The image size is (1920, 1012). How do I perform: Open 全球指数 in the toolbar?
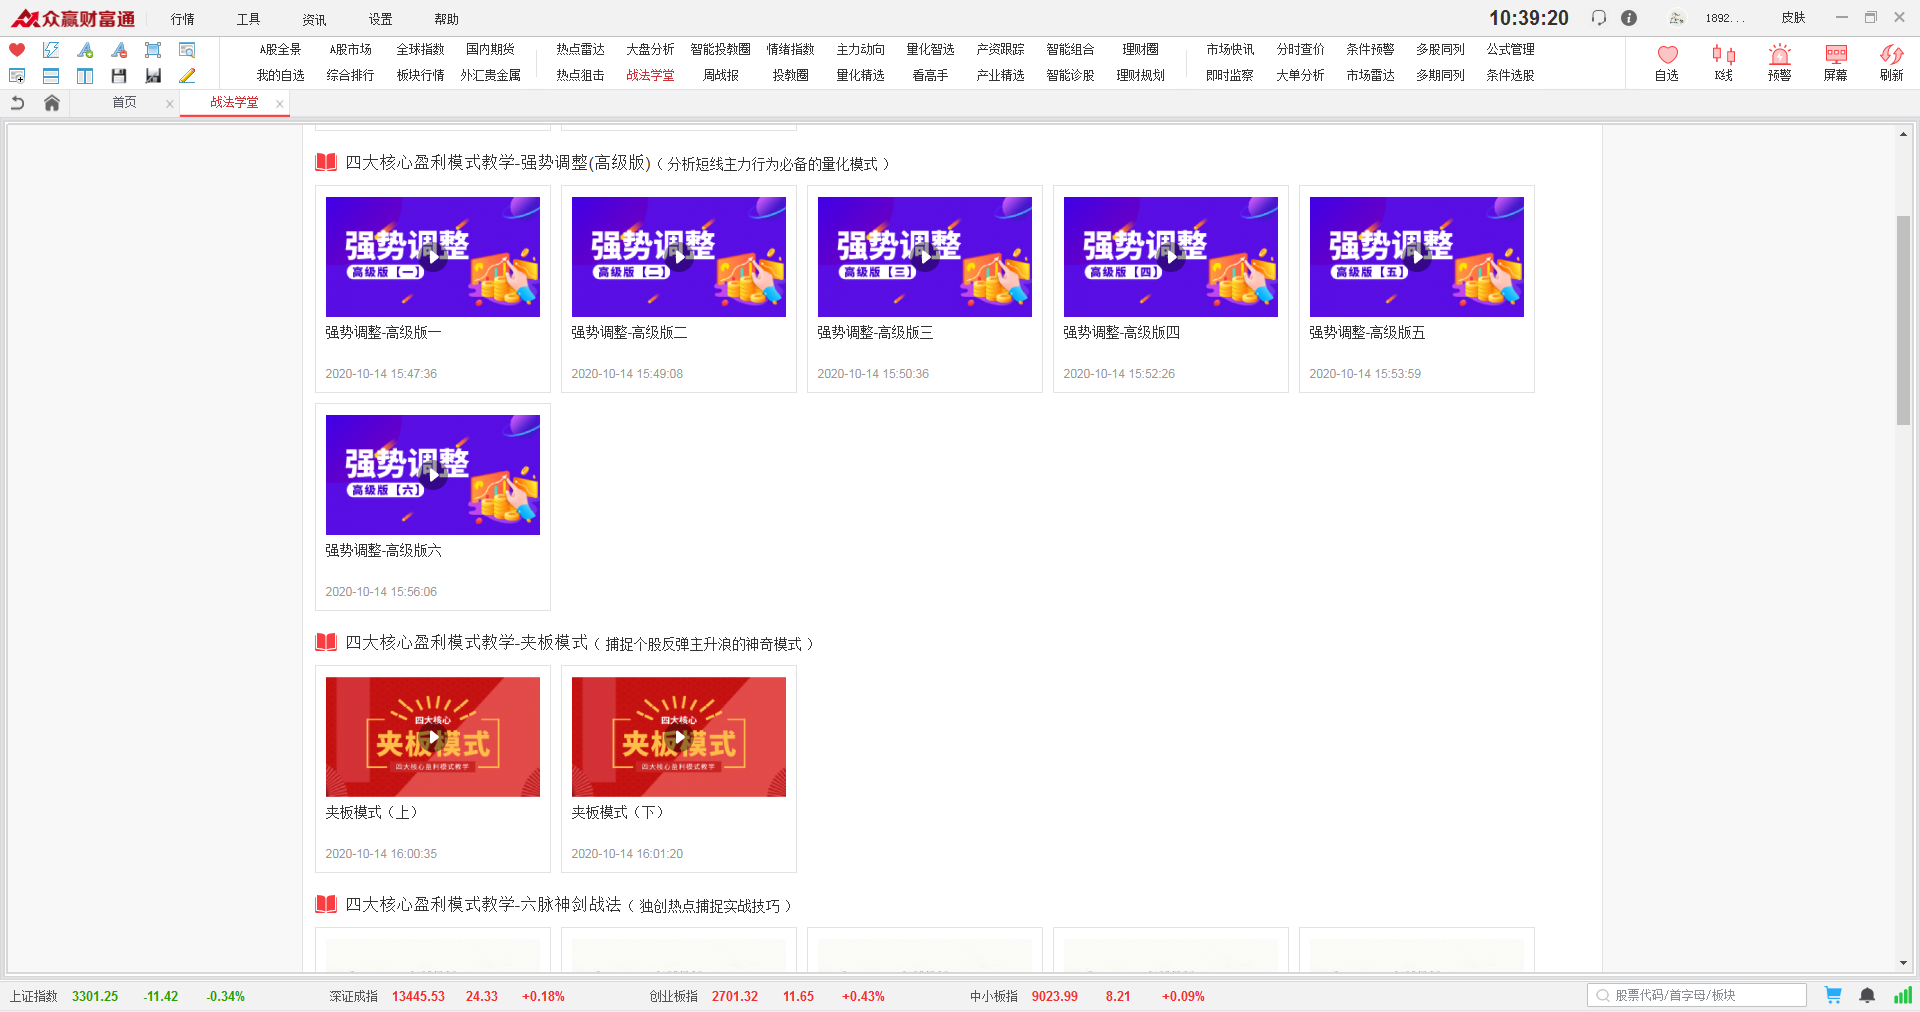tap(420, 49)
